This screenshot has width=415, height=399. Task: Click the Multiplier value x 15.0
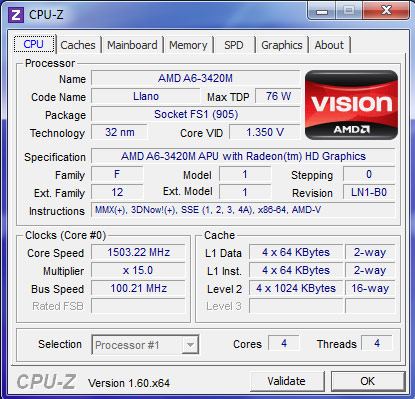[x=138, y=270]
